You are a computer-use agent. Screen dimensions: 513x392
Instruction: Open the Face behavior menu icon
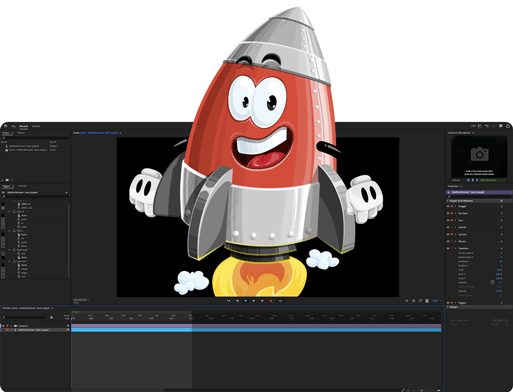502,220
